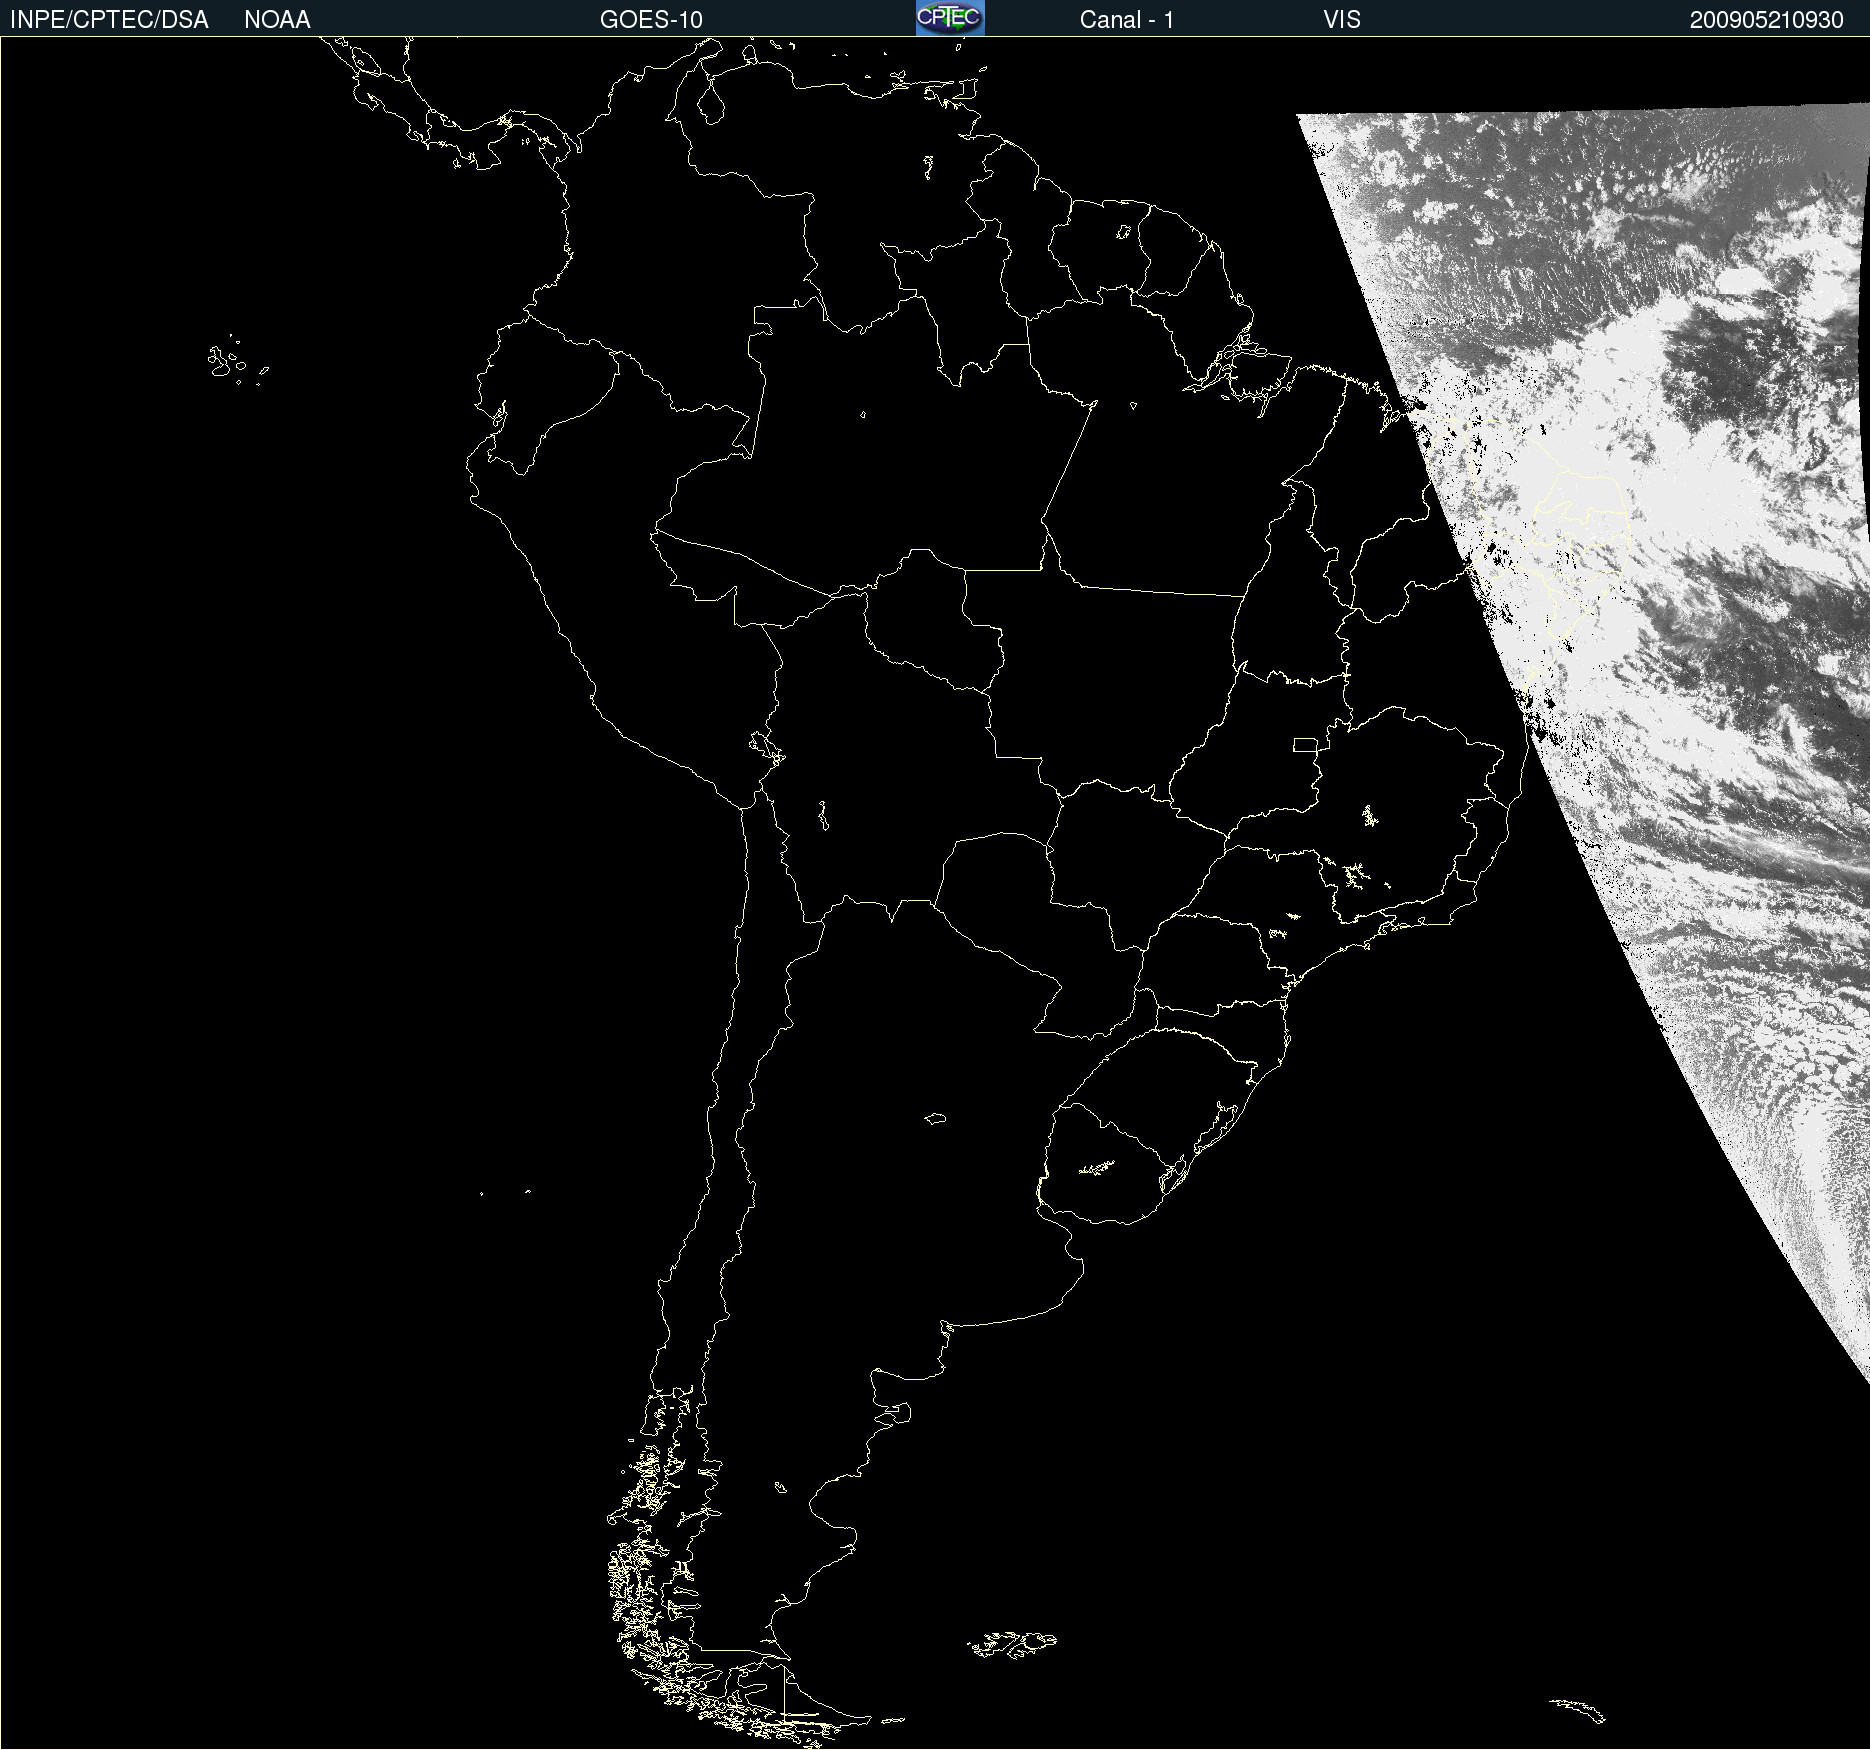1870x1750 pixels.
Task: Click the VIS channel label
Action: point(1342,20)
